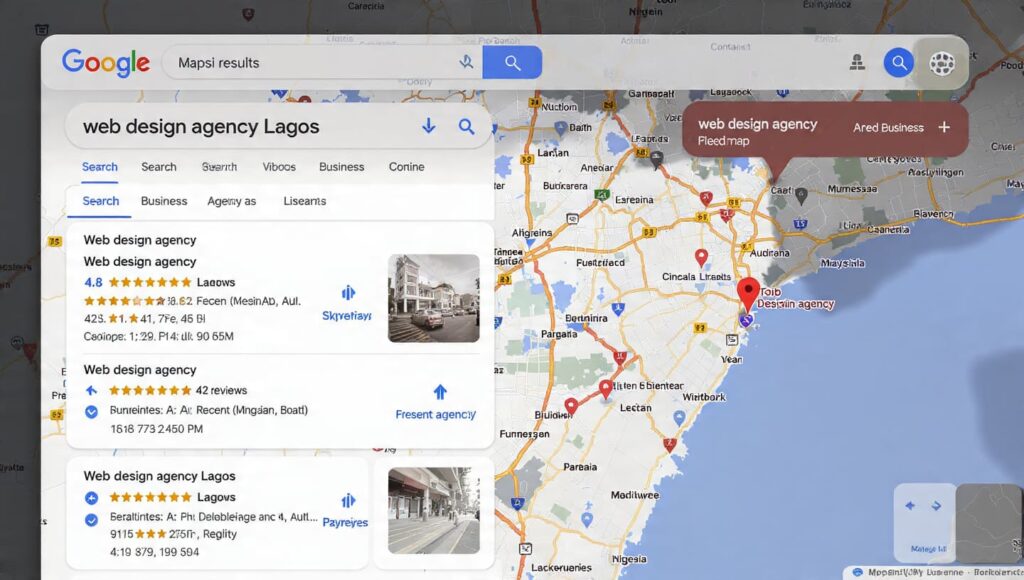
Task: Switch to the Business tab
Action: [x=341, y=167]
